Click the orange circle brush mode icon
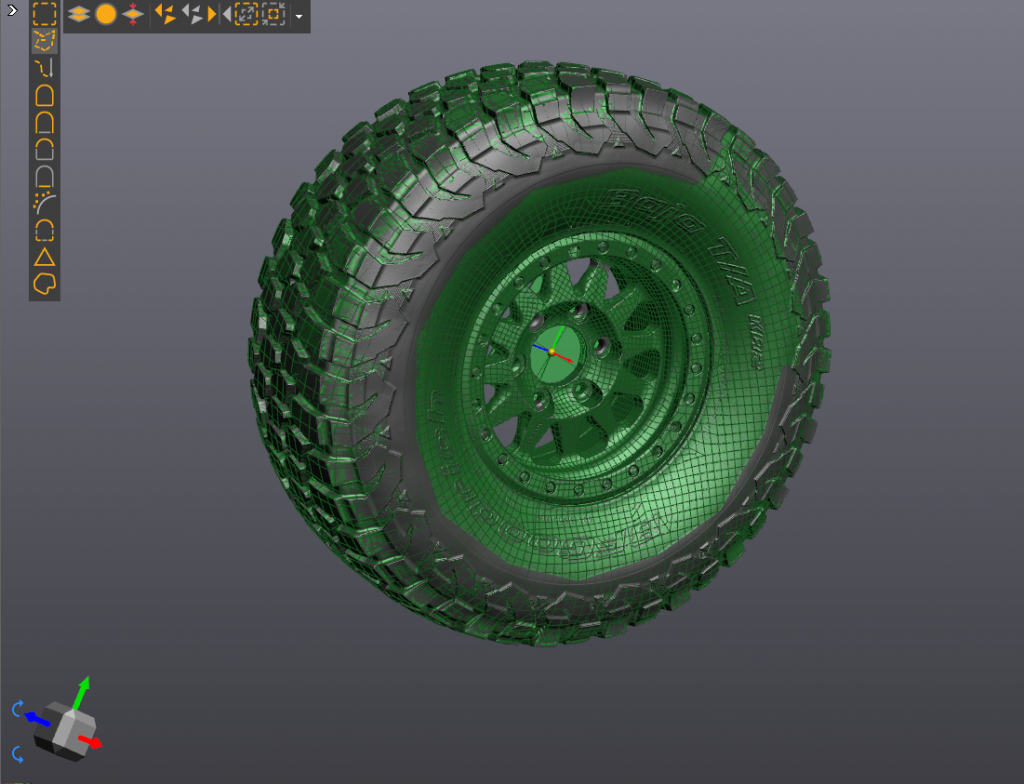 point(106,16)
